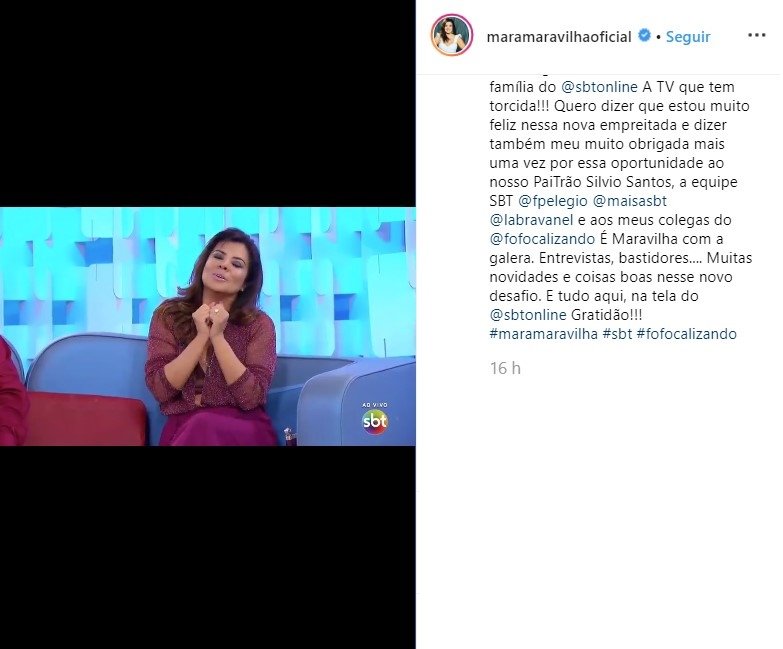Click the verified badge icon
The width and height of the screenshot is (783, 649).
[x=645, y=35]
